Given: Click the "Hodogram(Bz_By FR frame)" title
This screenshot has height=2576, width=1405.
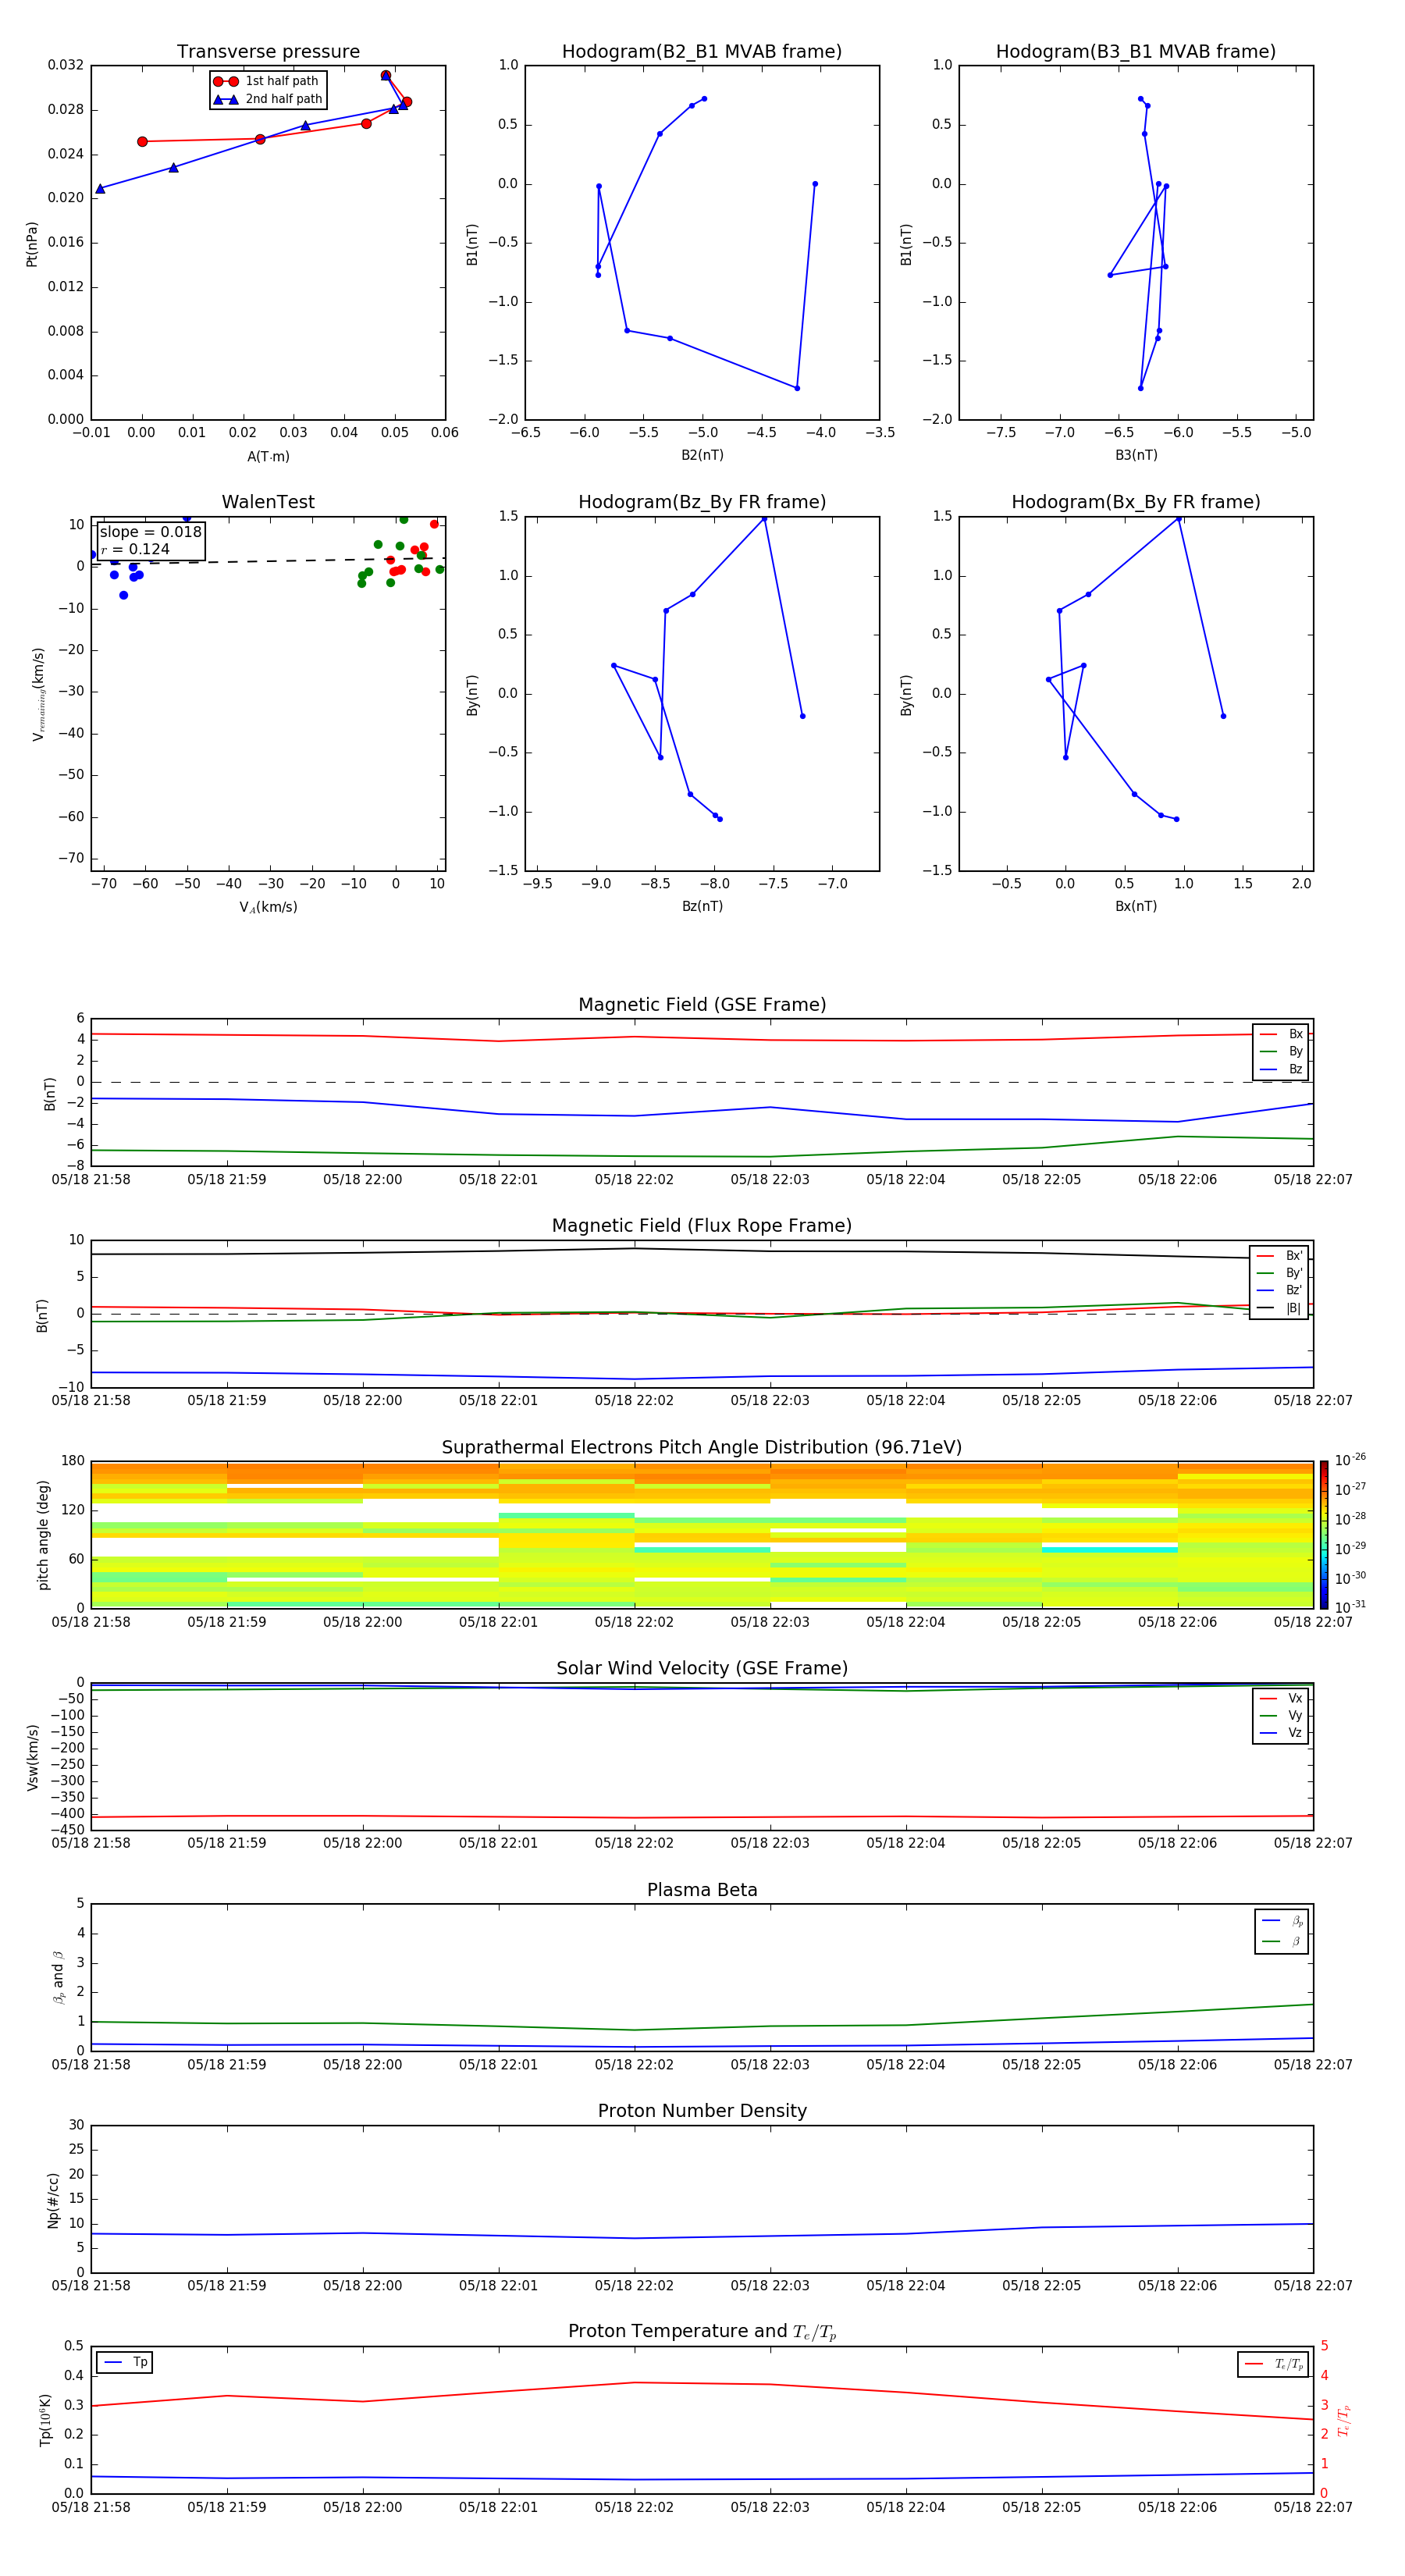Looking at the screenshot, I should [702, 502].
